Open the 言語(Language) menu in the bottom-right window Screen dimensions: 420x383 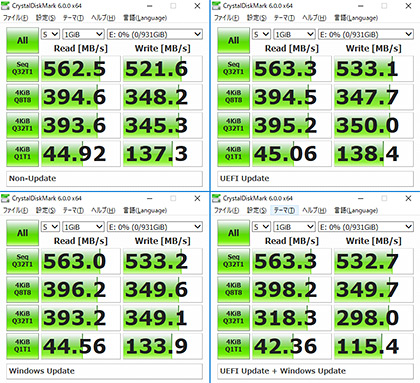pyautogui.click(x=356, y=210)
